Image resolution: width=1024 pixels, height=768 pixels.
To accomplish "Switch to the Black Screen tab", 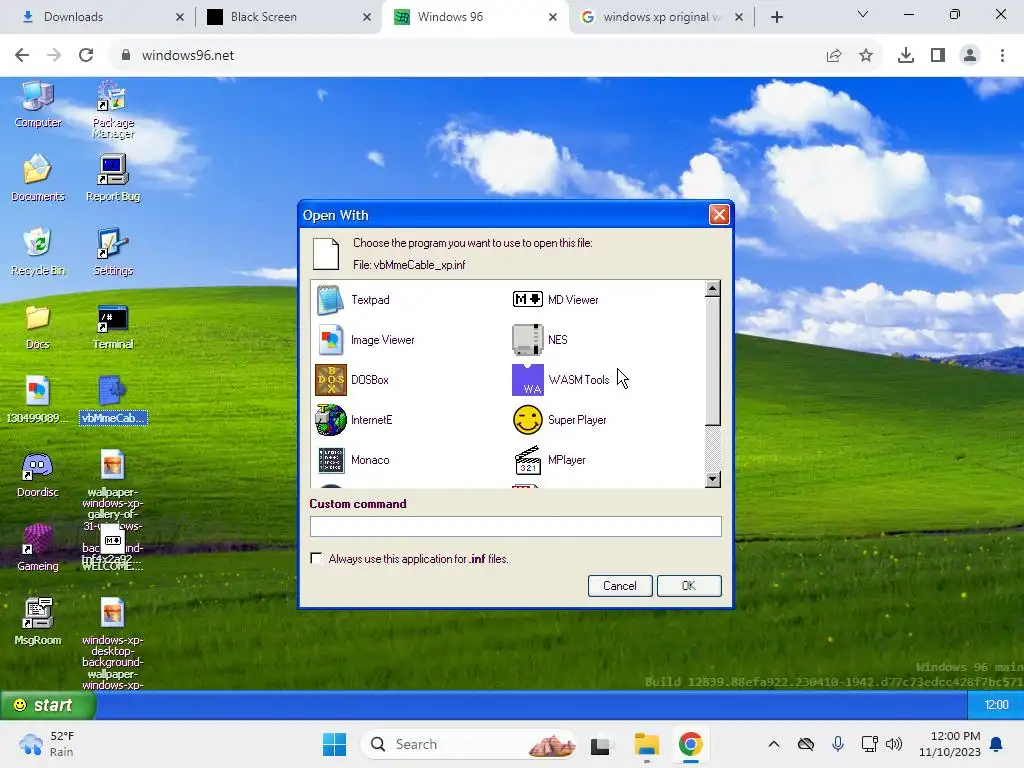I will [x=289, y=17].
